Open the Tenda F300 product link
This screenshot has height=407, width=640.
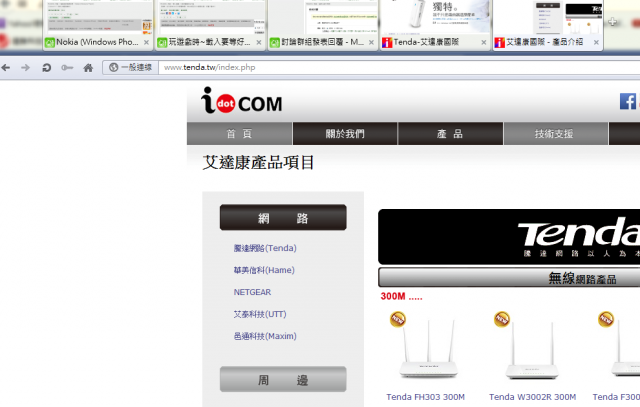(616, 397)
